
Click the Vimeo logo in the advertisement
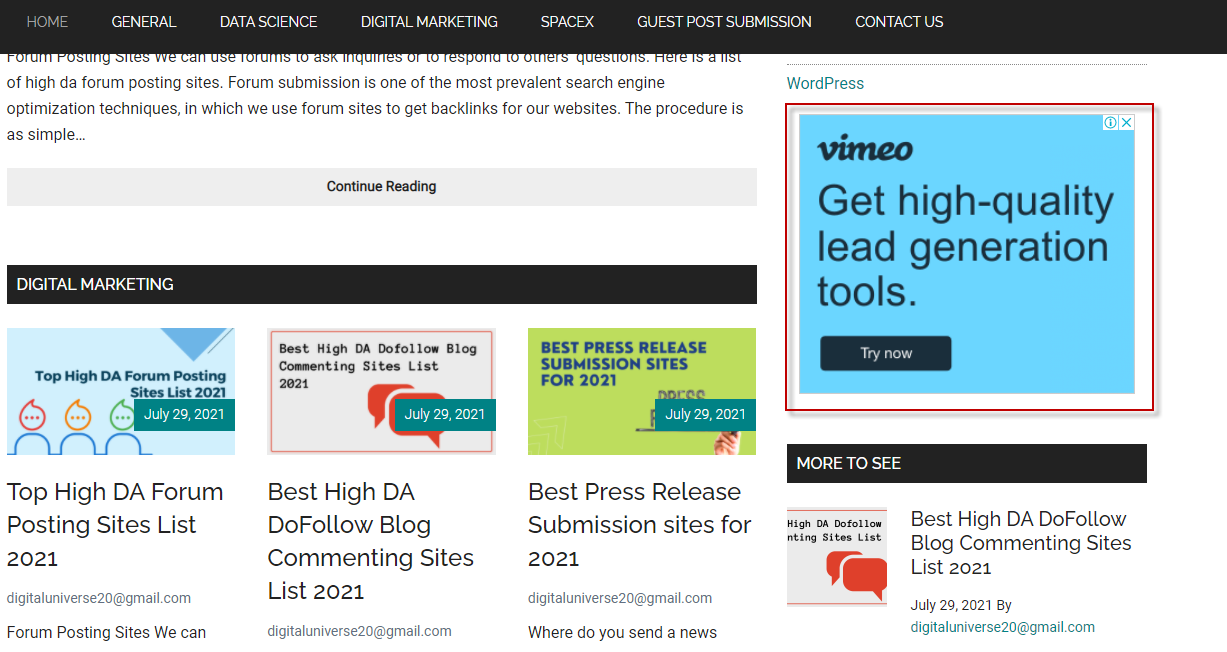tap(865, 149)
